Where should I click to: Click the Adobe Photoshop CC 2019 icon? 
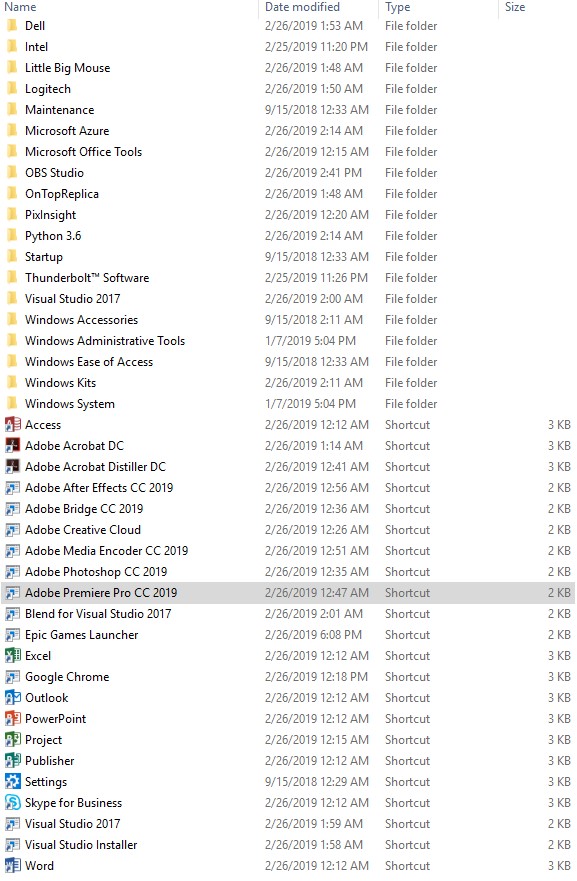[12, 572]
